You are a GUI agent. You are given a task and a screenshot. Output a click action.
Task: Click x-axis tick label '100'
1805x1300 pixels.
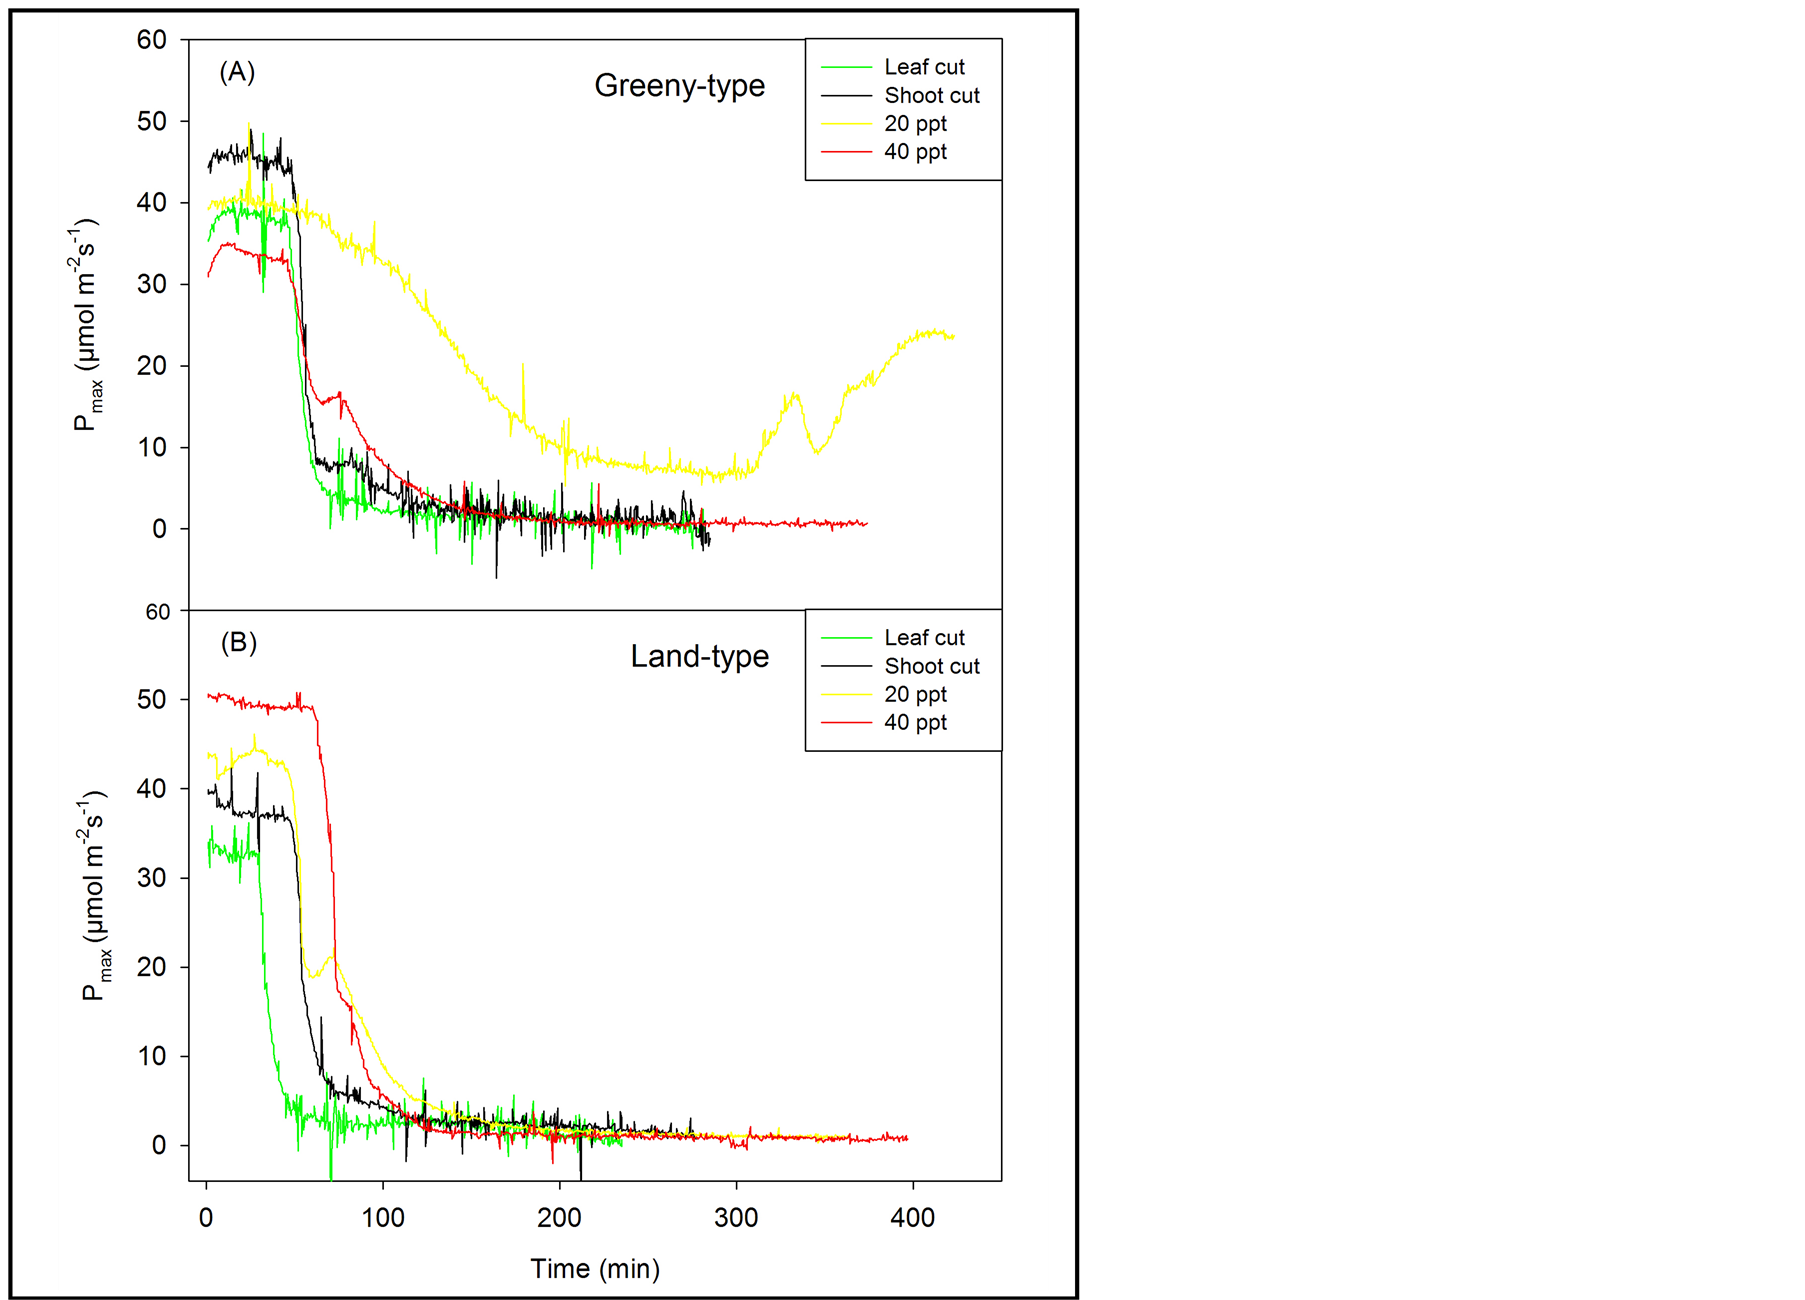383,1218
